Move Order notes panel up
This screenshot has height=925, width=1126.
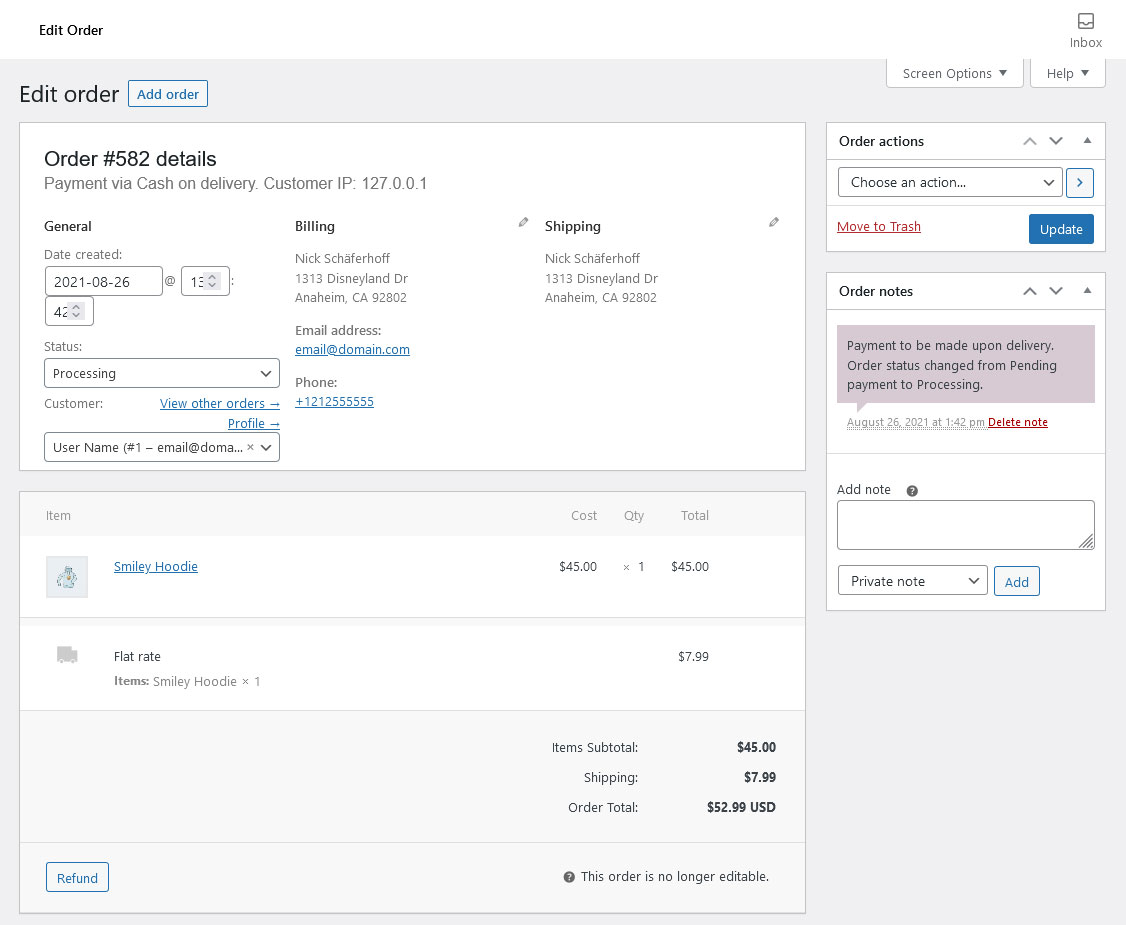click(x=1030, y=291)
